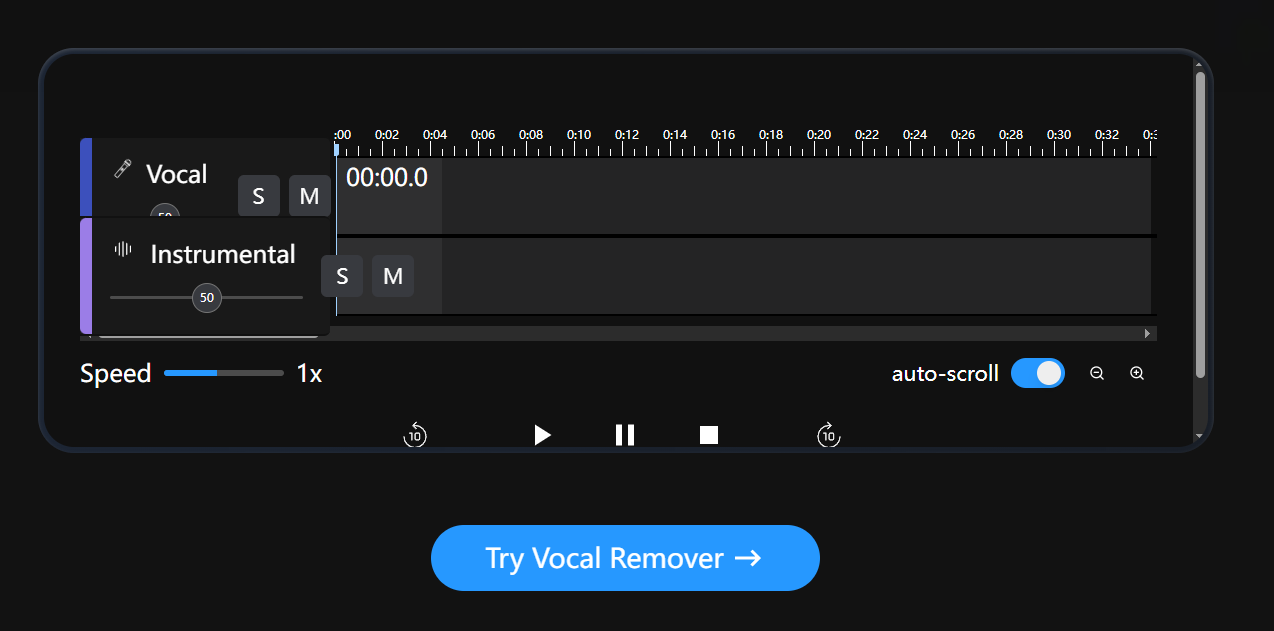Image resolution: width=1274 pixels, height=631 pixels.
Task: Mute the Vocal track
Action: [310, 196]
